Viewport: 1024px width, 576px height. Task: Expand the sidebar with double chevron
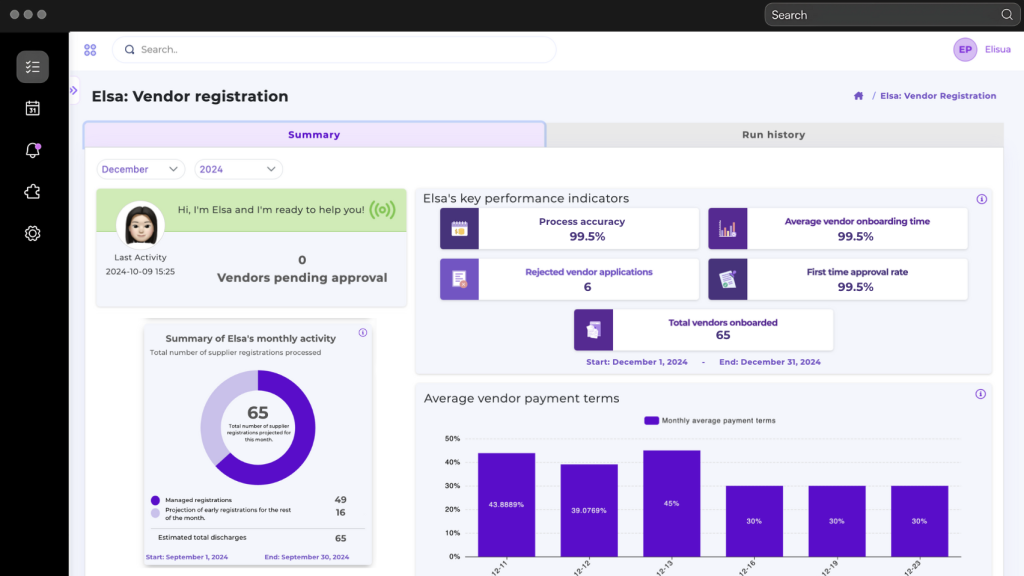point(73,91)
